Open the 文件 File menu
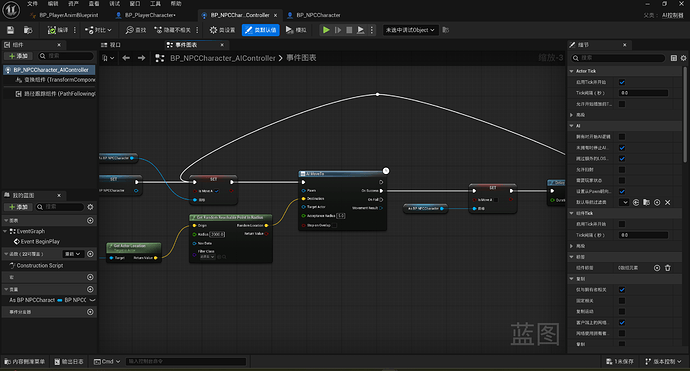The height and width of the screenshot is (371, 690). click(x=32, y=4)
